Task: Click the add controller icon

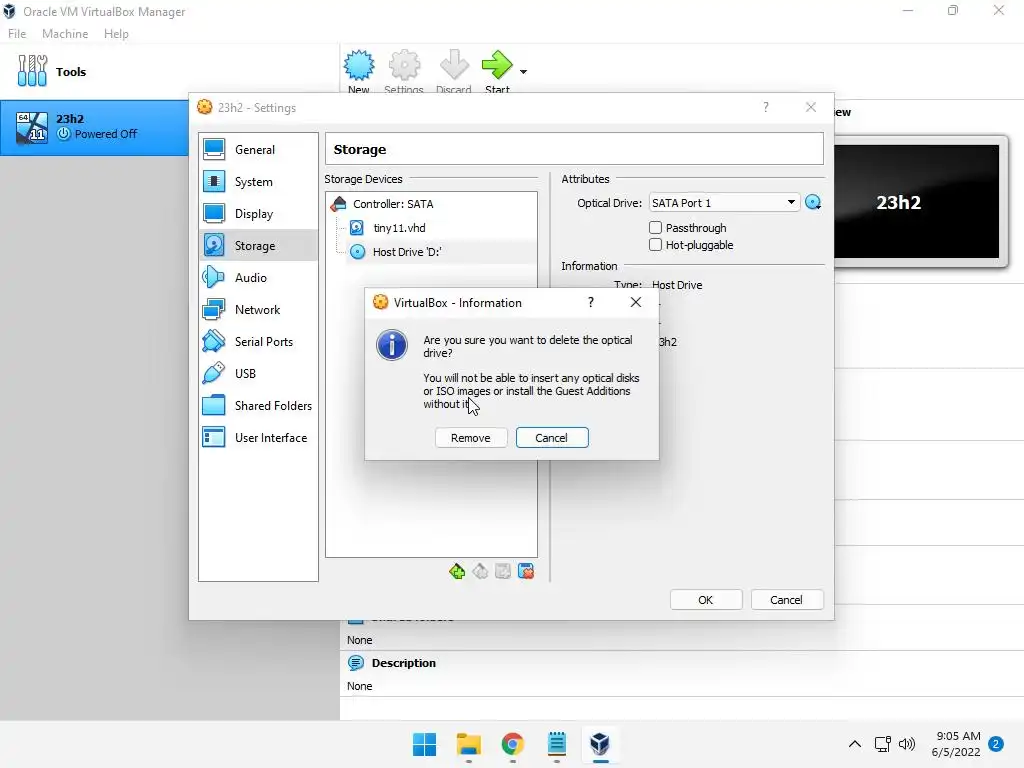Action: [457, 571]
